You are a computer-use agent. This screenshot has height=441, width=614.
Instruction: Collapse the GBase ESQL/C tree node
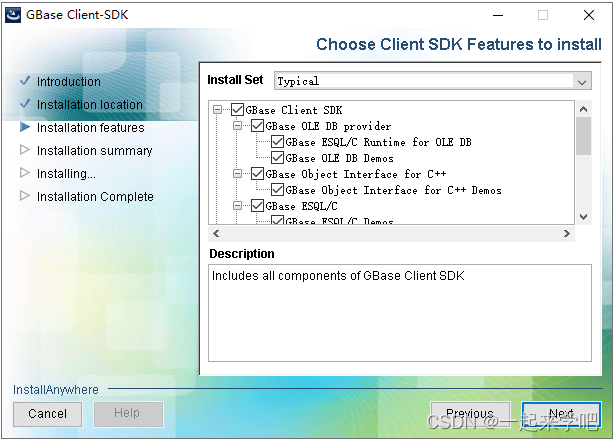(237, 206)
